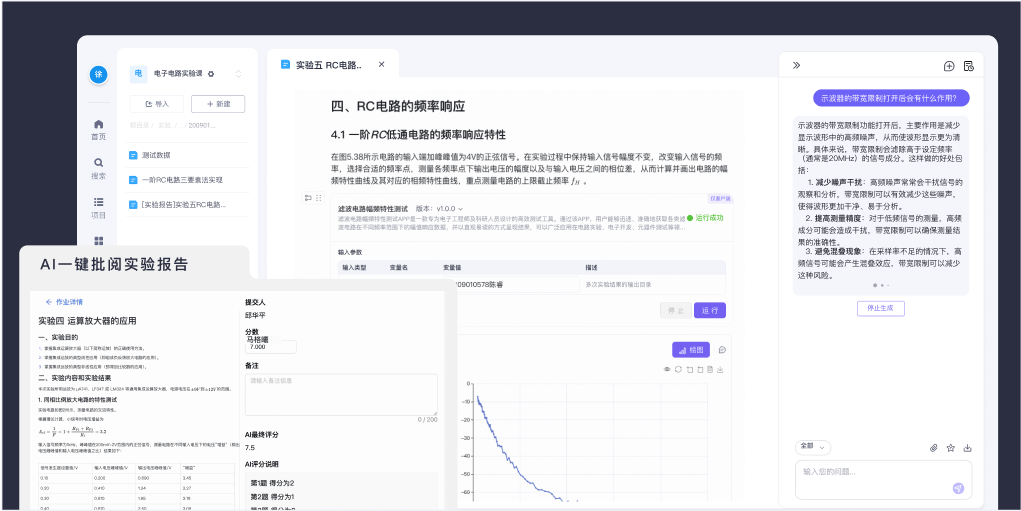This screenshot has width=1021, height=511.
Task: Open [实验报告]实验五RC电路 document
Action: 188,204
